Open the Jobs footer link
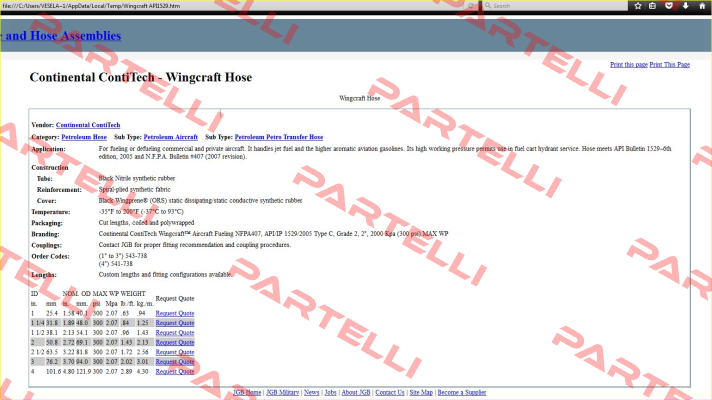Image resolution: width=712 pixels, height=400 pixels. tap(331, 392)
